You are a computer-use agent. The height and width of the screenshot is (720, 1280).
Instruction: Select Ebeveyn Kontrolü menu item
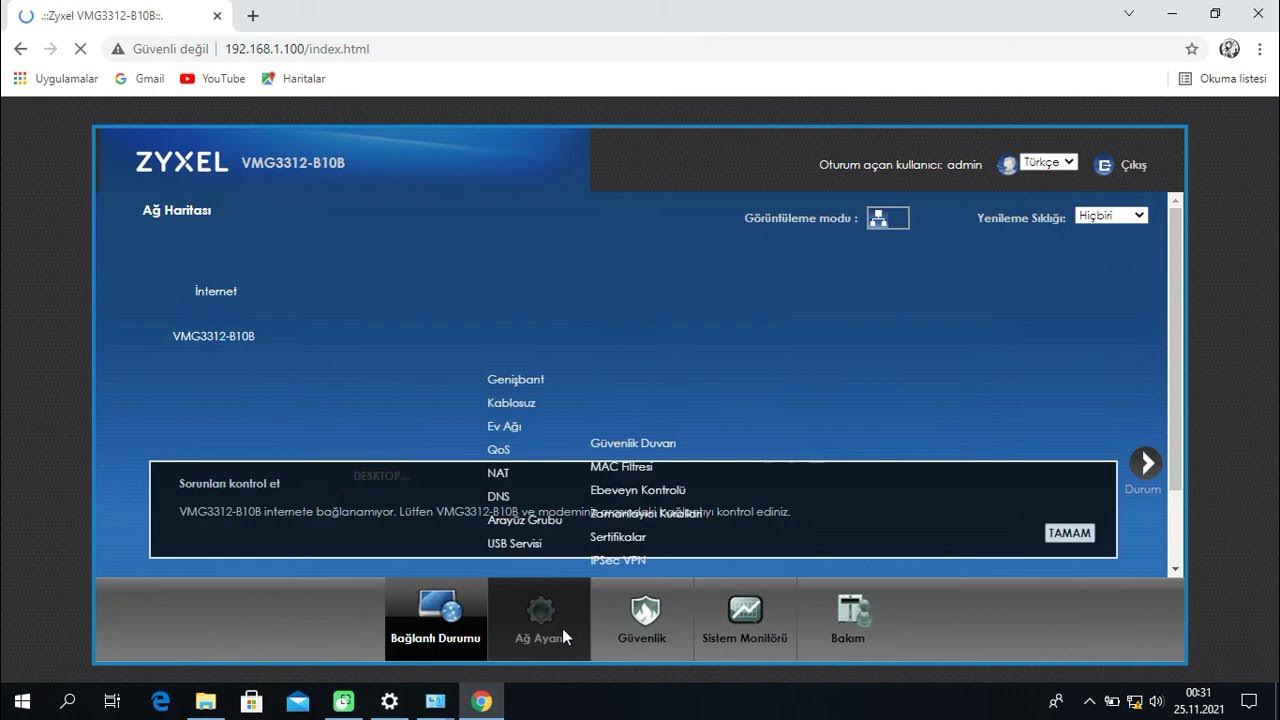point(638,490)
